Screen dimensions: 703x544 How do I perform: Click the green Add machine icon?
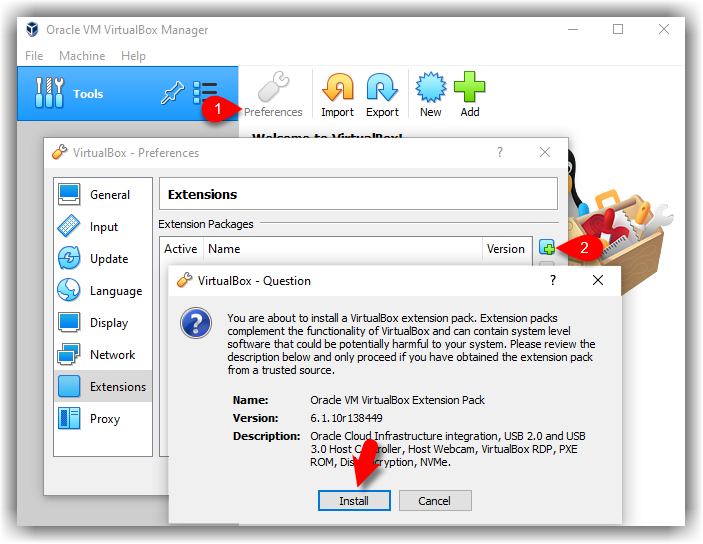pos(470,94)
